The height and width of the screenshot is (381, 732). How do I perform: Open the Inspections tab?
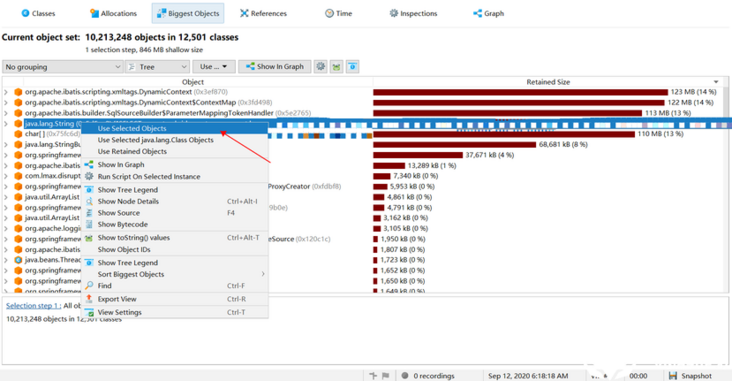pyautogui.click(x=413, y=14)
